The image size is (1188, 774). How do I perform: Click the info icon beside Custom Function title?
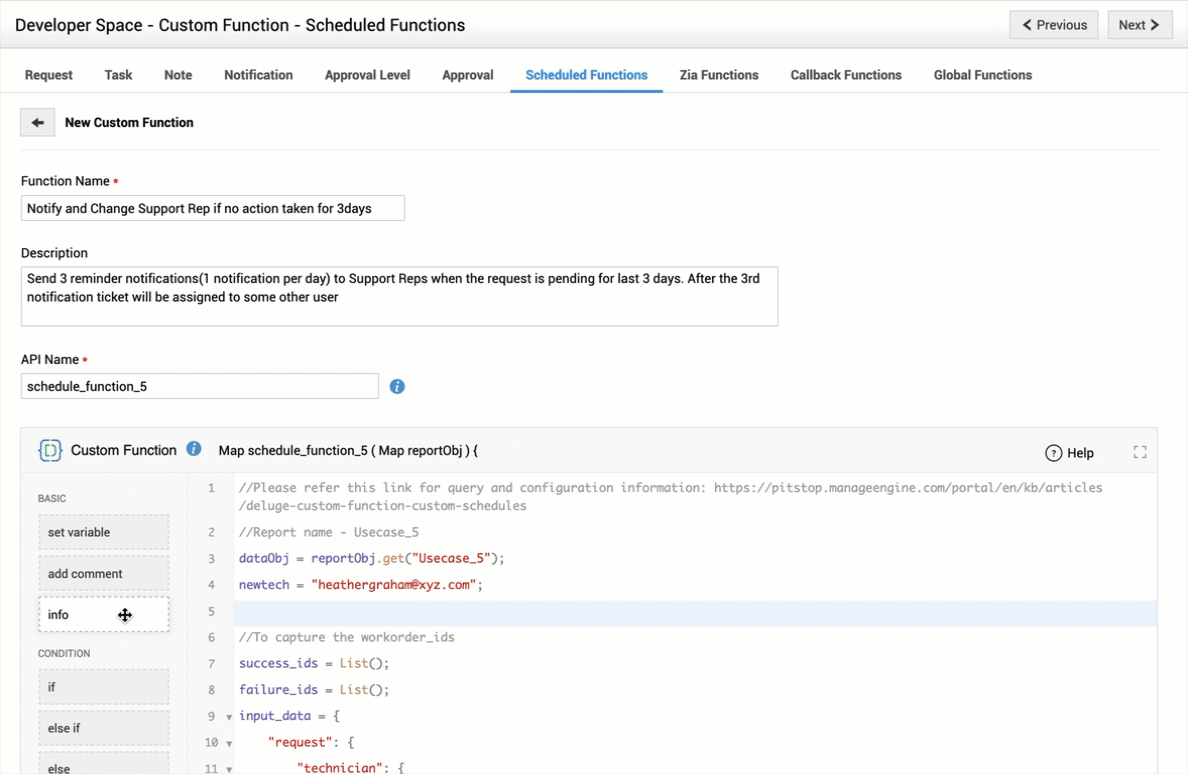194,449
